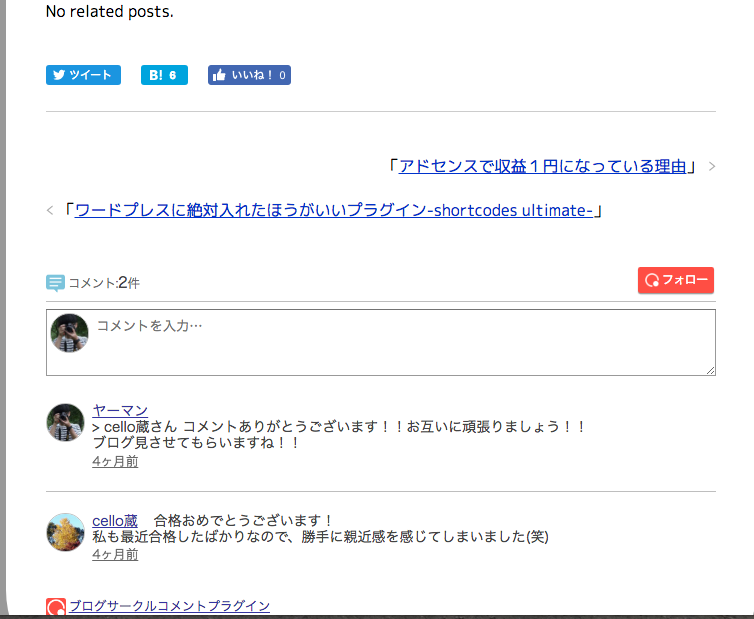Click the left chevron beside the previous post link
Viewport: 754px width, 619px height.
click(x=51, y=211)
